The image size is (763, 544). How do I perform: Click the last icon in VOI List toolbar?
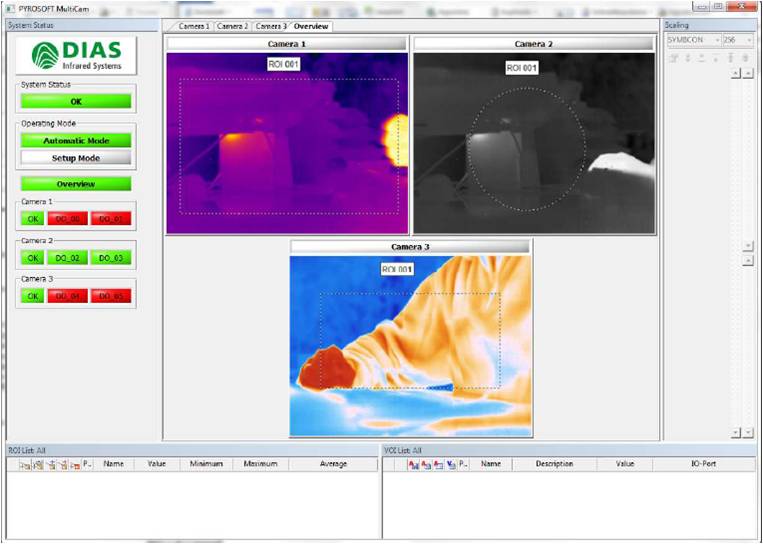(450, 465)
